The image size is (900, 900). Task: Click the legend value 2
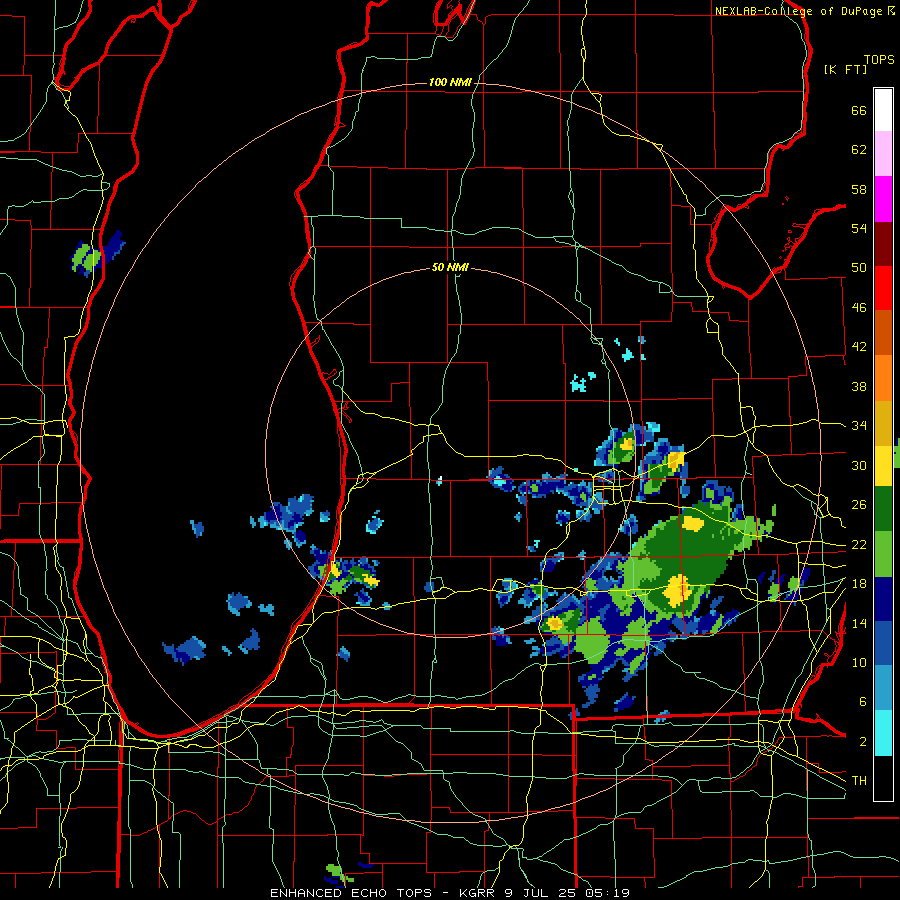click(862, 742)
